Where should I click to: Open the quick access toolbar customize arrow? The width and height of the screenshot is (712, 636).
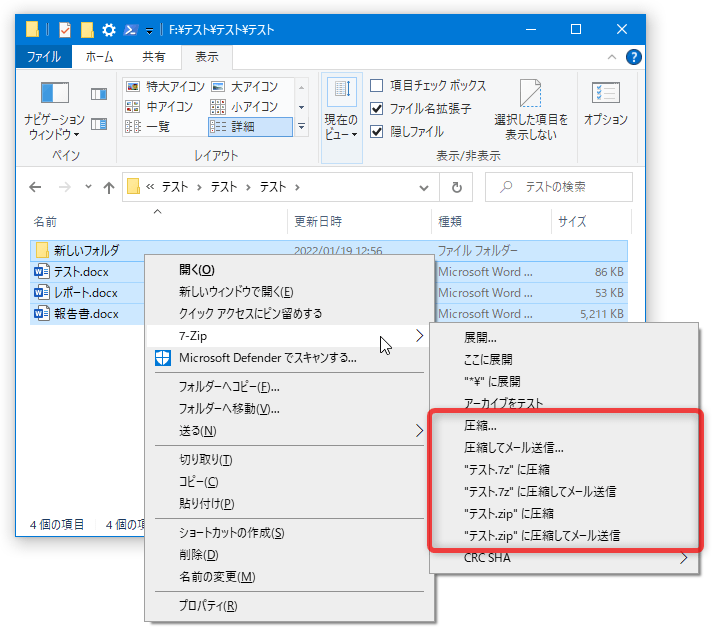pyautogui.click(x=149, y=31)
